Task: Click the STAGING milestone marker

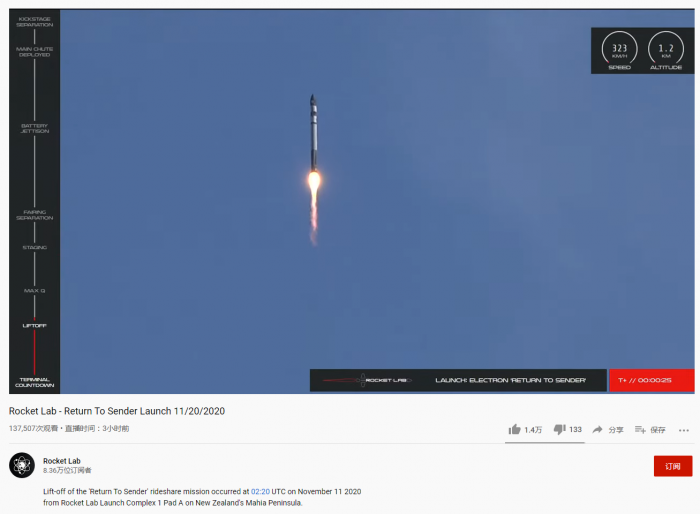Action: (34, 247)
